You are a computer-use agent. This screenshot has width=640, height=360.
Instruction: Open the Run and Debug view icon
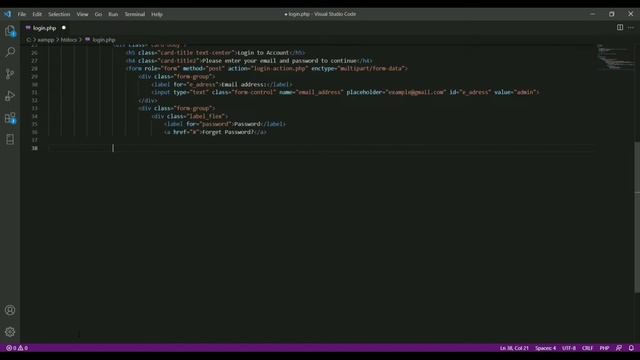pyautogui.click(x=10, y=96)
